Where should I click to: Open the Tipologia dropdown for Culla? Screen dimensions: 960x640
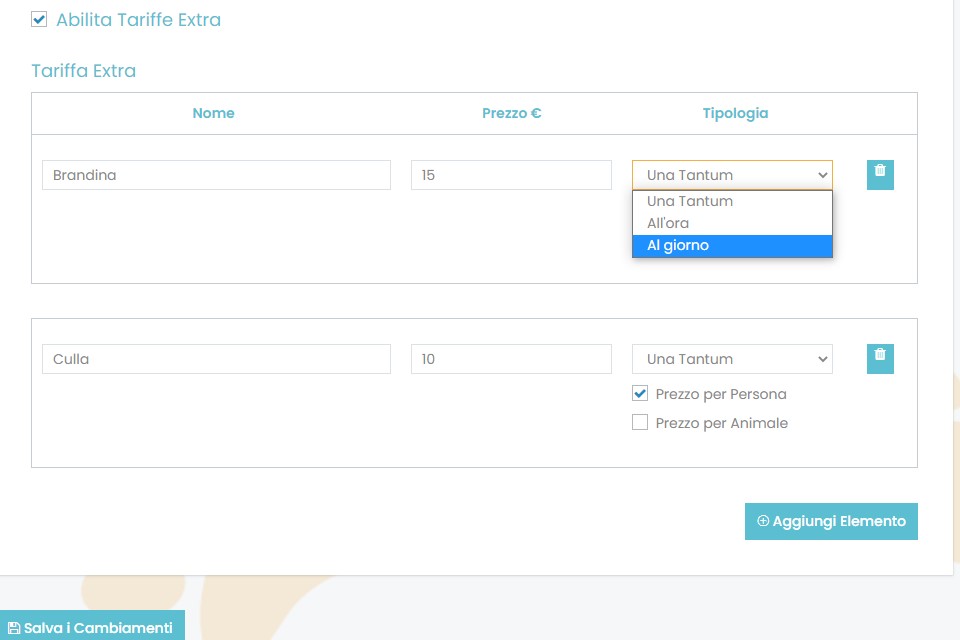[x=731, y=359]
